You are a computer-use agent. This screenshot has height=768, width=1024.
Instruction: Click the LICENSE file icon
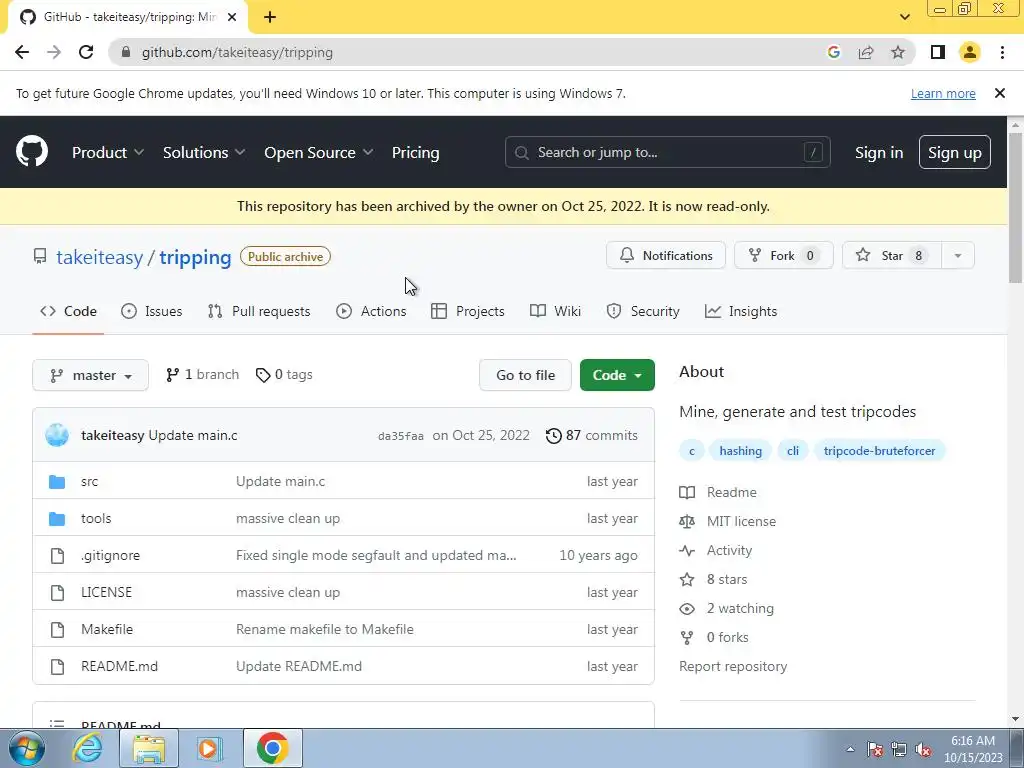[57, 592]
